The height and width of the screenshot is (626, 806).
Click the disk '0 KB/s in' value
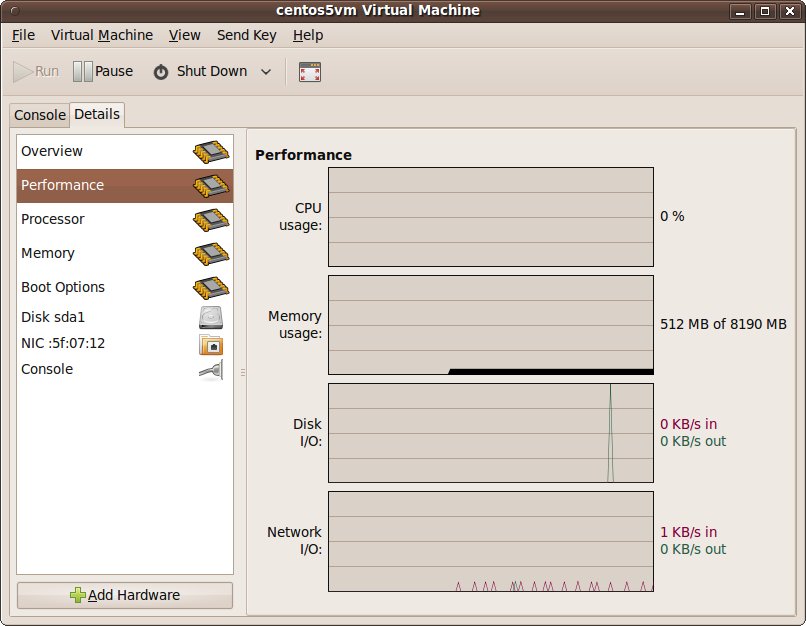point(688,424)
